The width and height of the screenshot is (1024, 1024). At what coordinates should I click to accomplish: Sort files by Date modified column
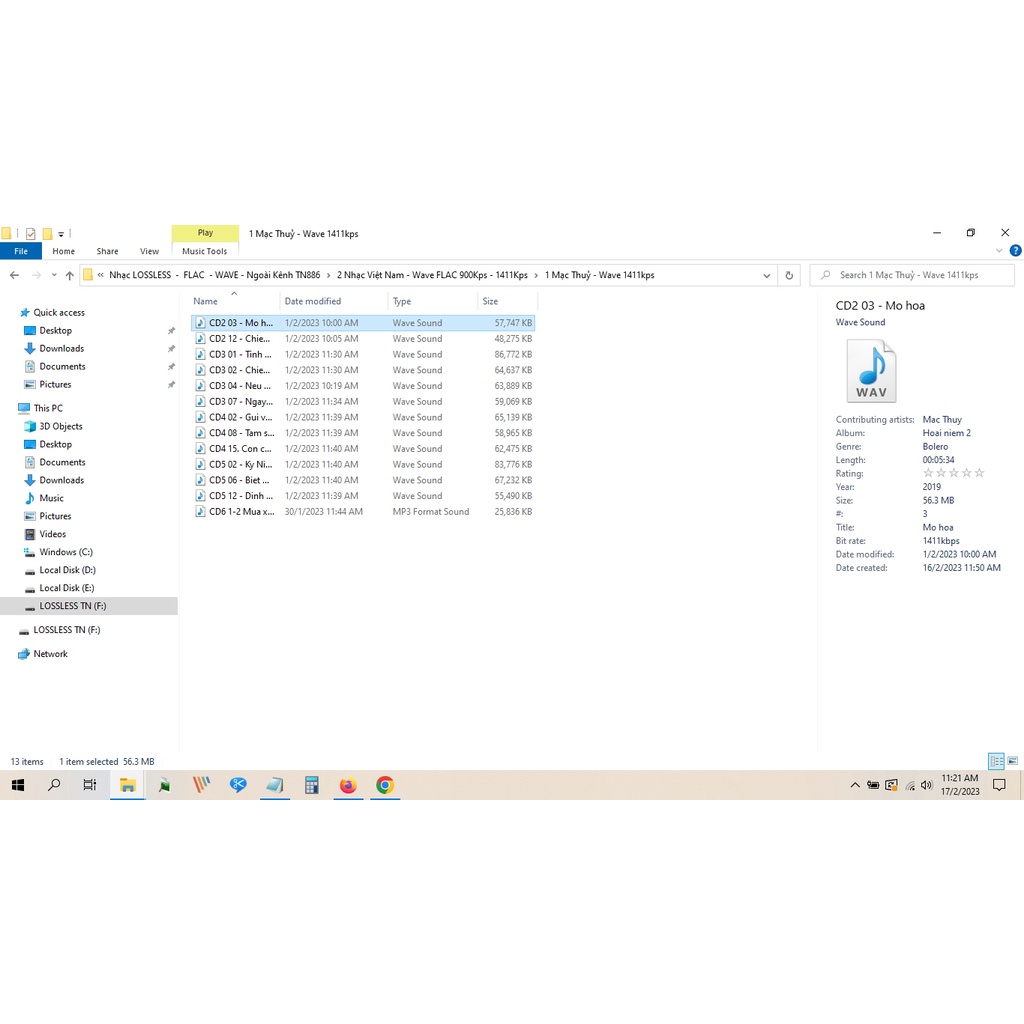(313, 302)
